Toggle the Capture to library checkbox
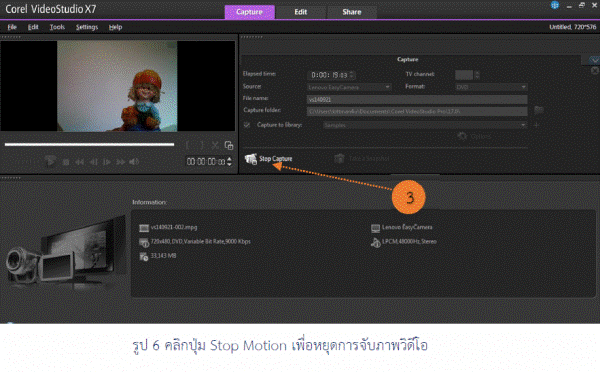 (247, 125)
